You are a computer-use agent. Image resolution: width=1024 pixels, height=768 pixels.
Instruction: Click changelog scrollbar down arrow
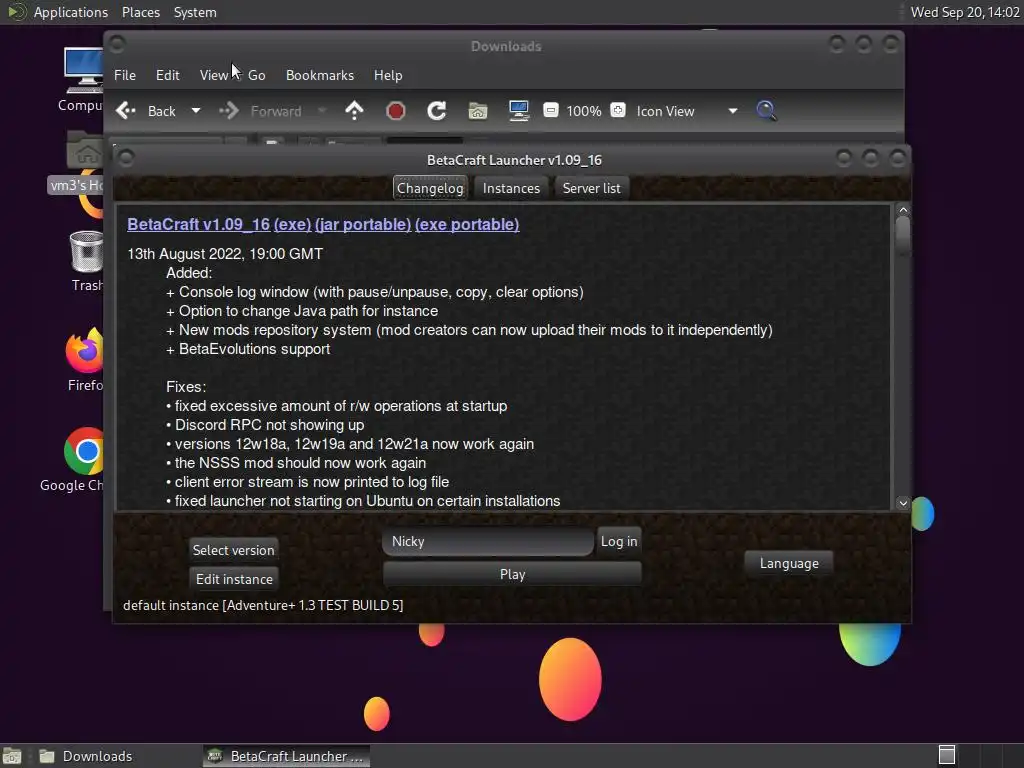[x=903, y=503]
